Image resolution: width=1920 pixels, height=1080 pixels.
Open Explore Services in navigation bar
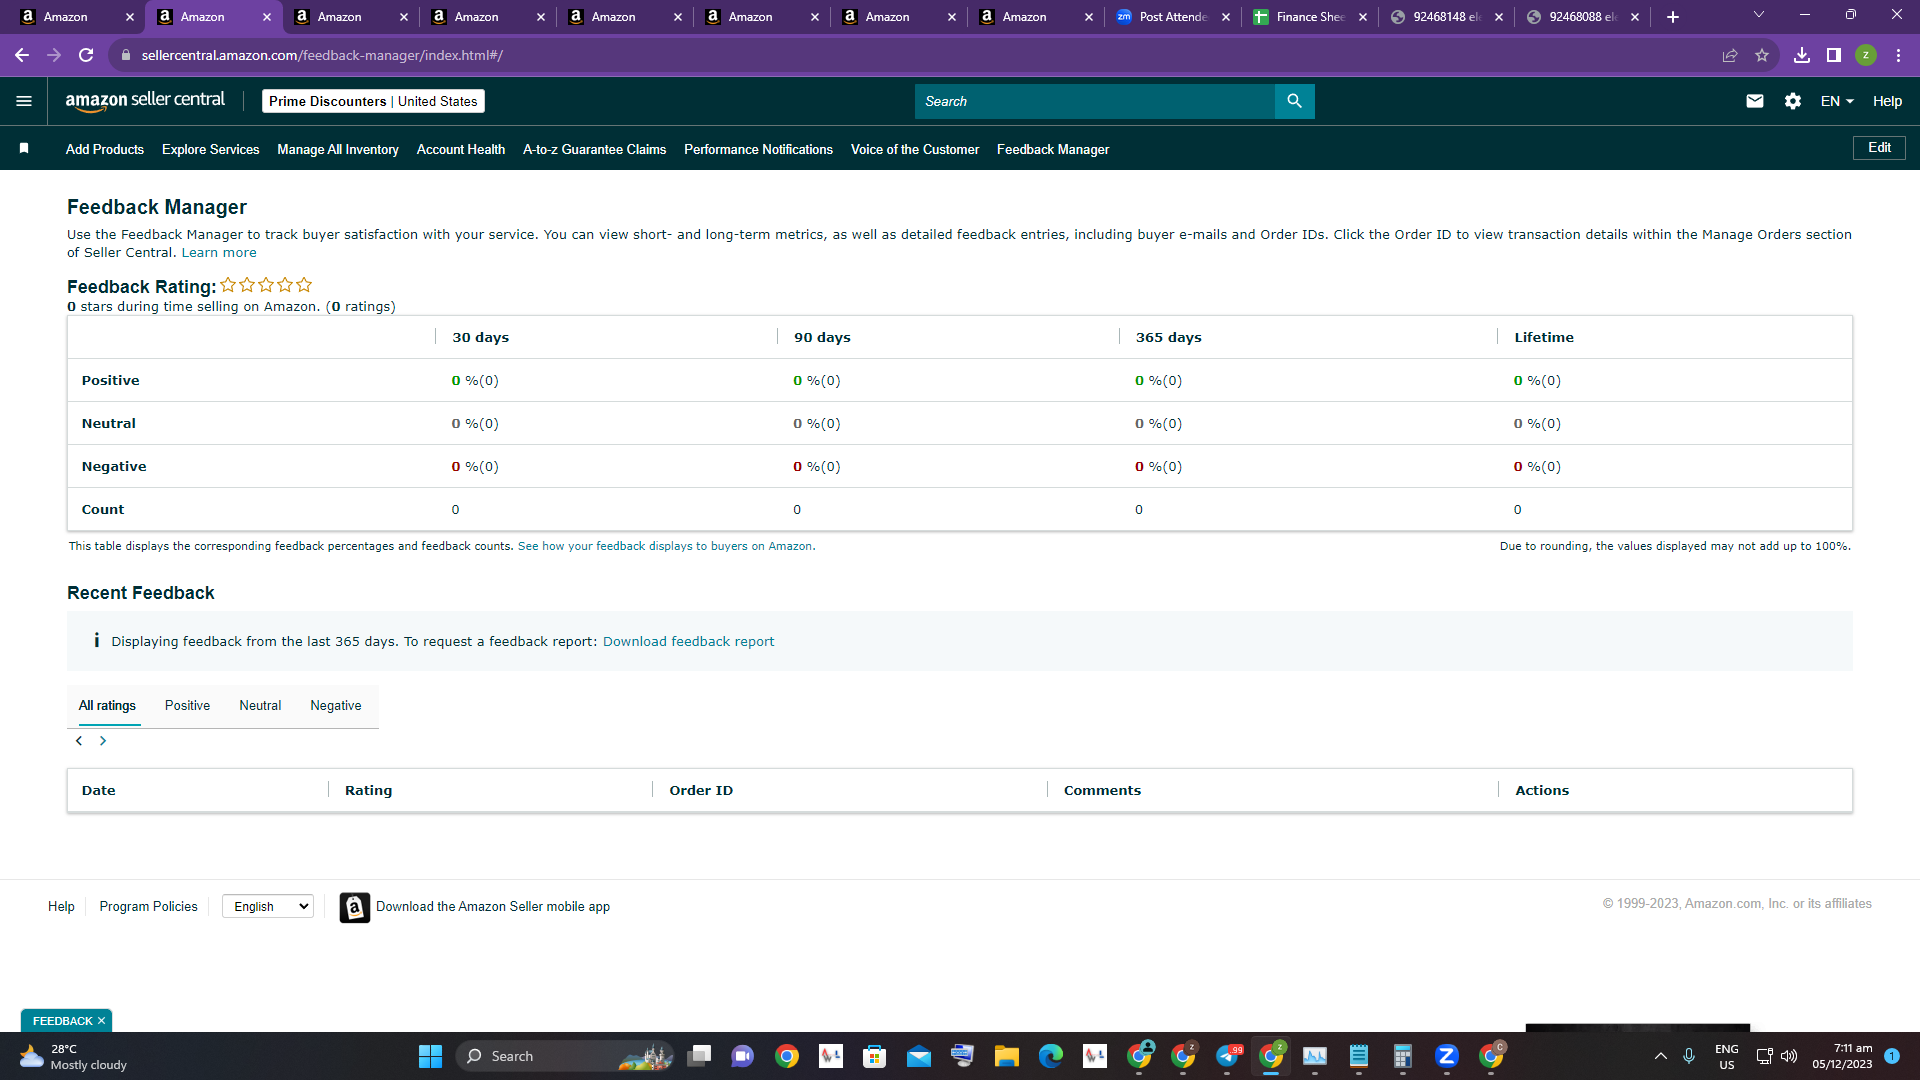click(x=211, y=149)
